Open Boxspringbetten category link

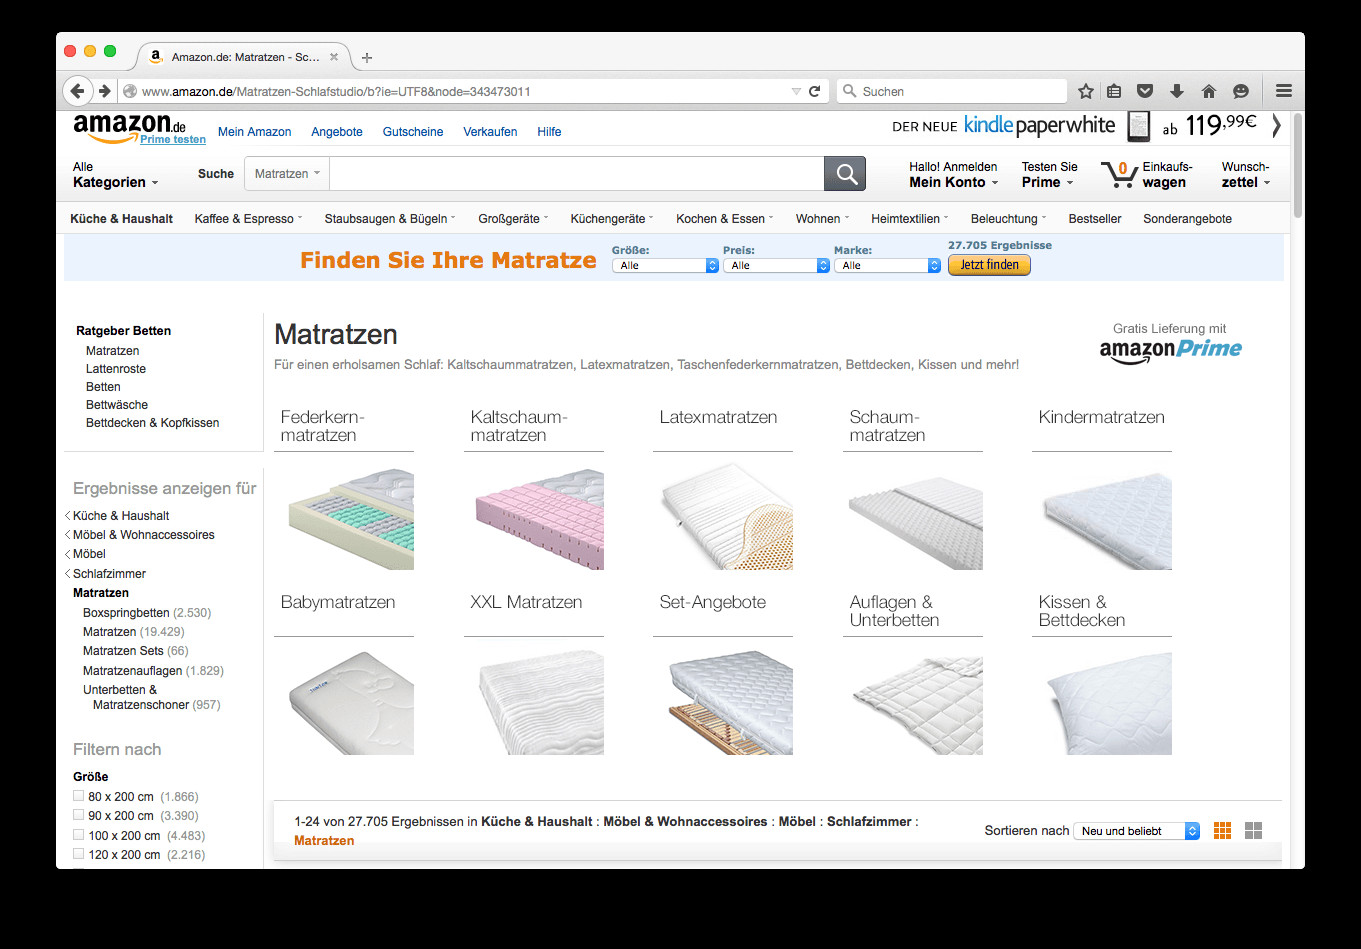tap(127, 613)
